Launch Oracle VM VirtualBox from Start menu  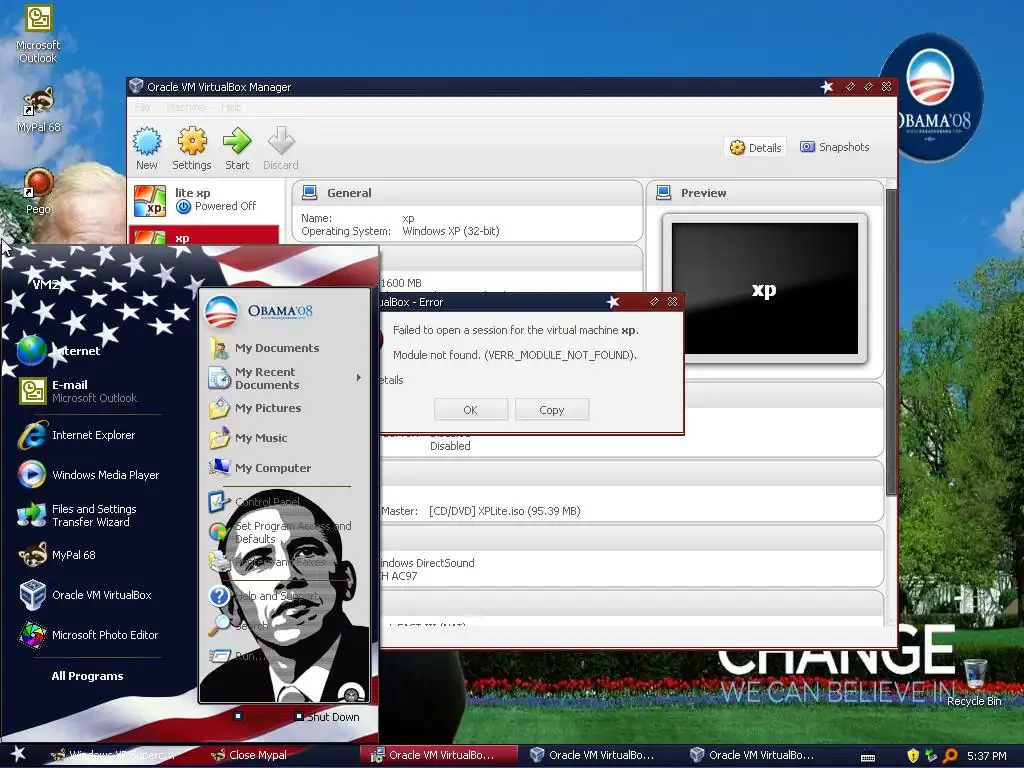point(86,595)
